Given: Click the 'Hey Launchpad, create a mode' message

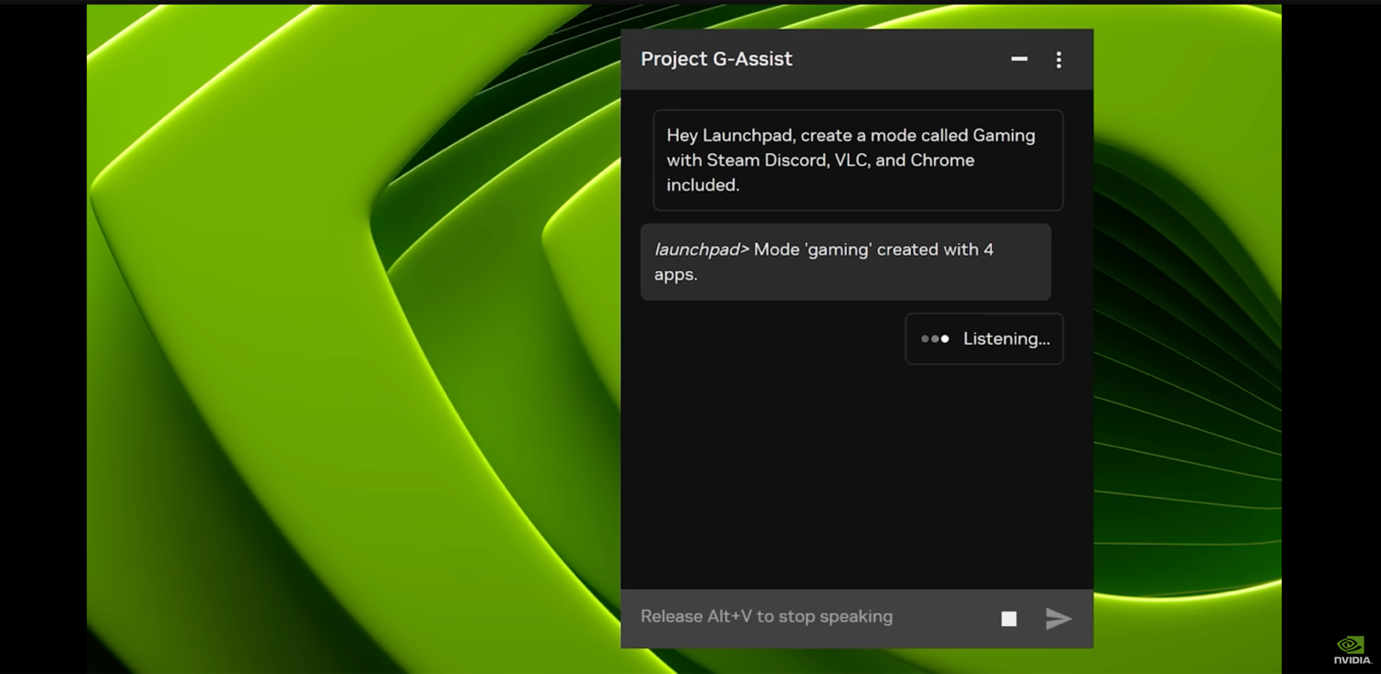Looking at the screenshot, I should pyautogui.click(x=858, y=160).
